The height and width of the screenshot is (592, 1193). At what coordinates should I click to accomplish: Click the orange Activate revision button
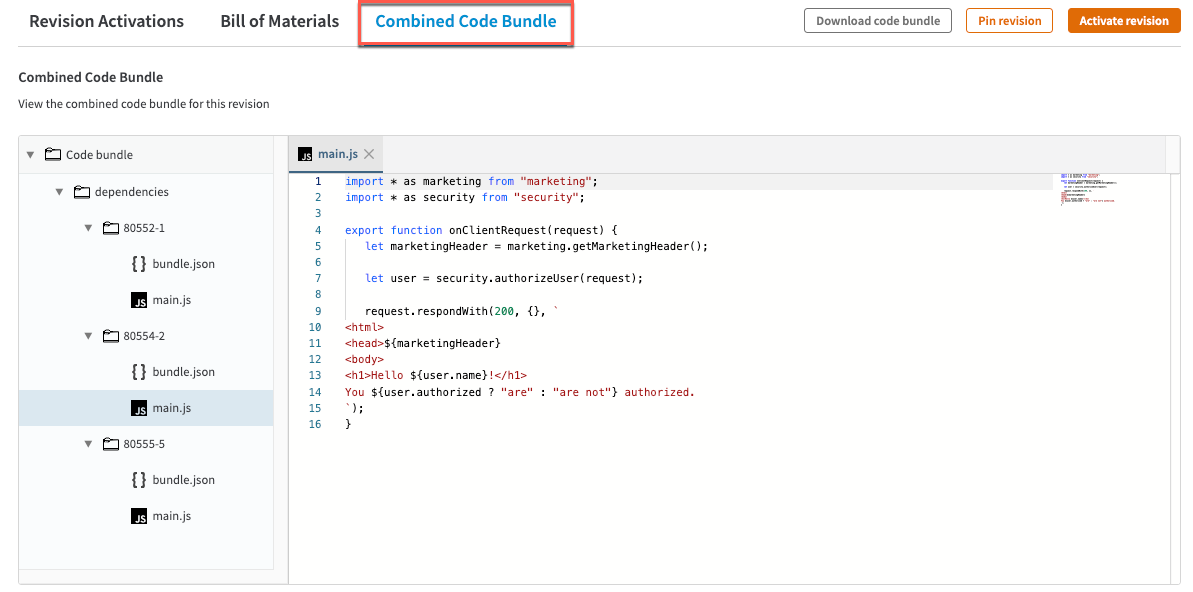[1123, 21]
